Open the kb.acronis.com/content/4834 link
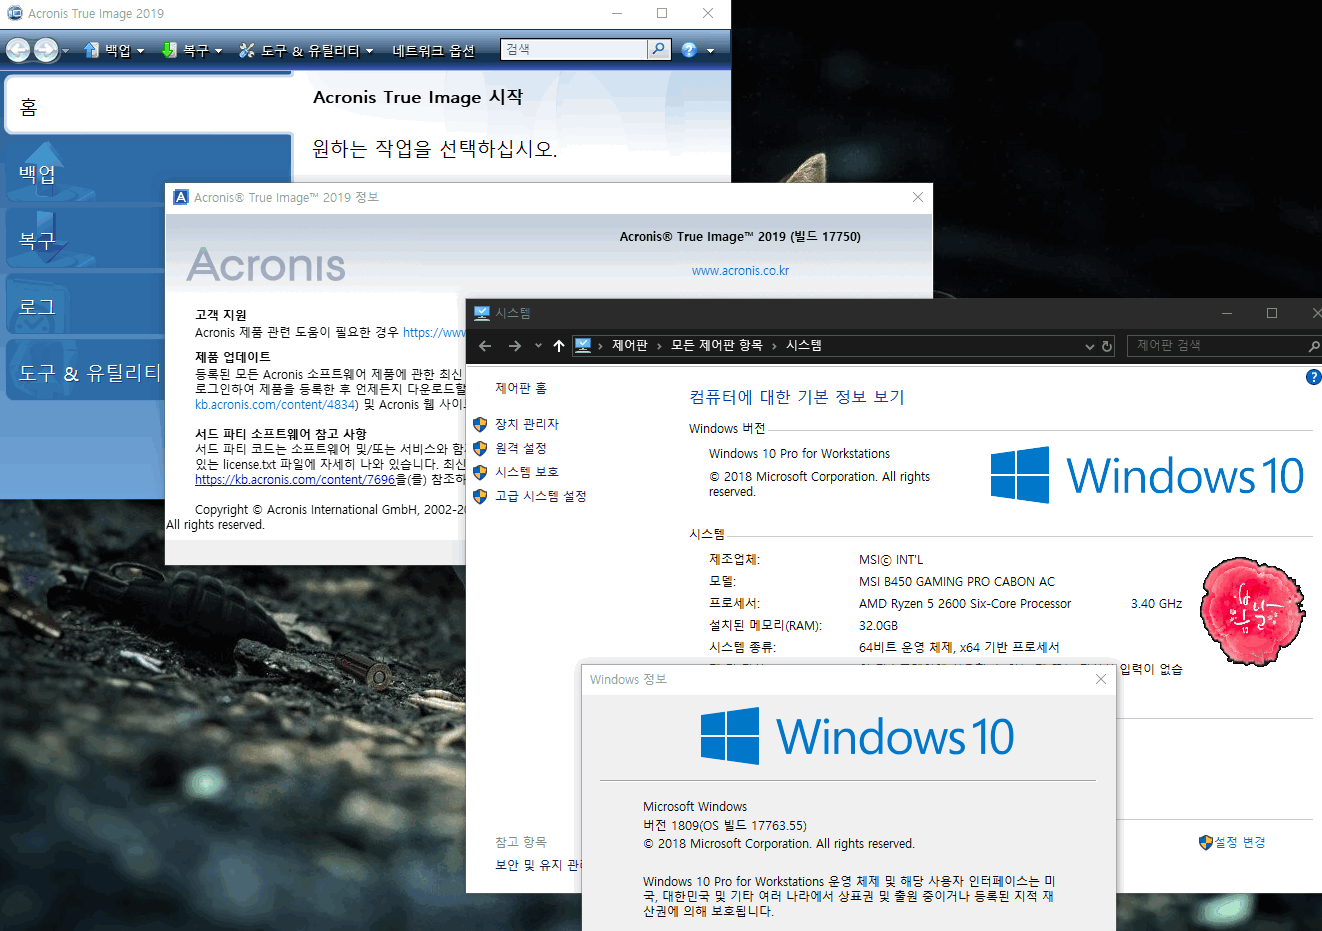1322x931 pixels. pyautogui.click(x=276, y=404)
